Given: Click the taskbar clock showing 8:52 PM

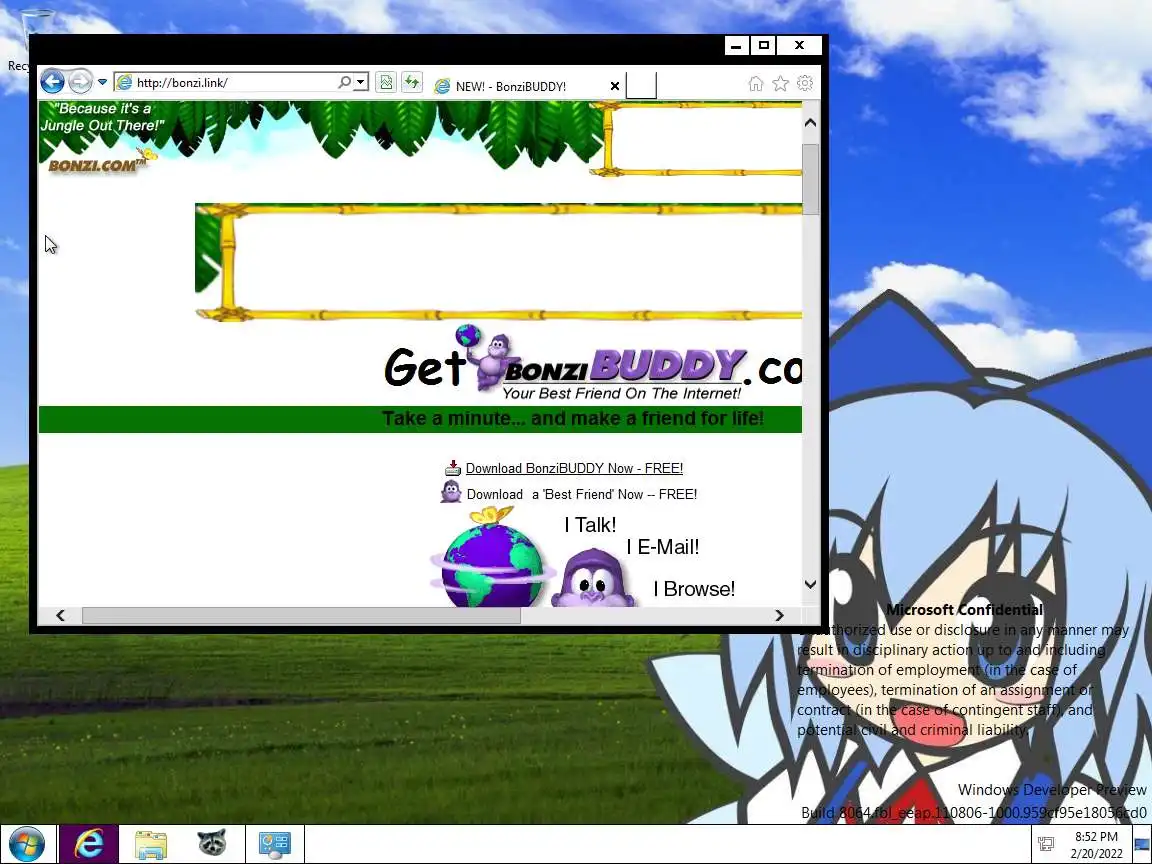Looking at the screenshot, I should click(x=1096, y=844).
